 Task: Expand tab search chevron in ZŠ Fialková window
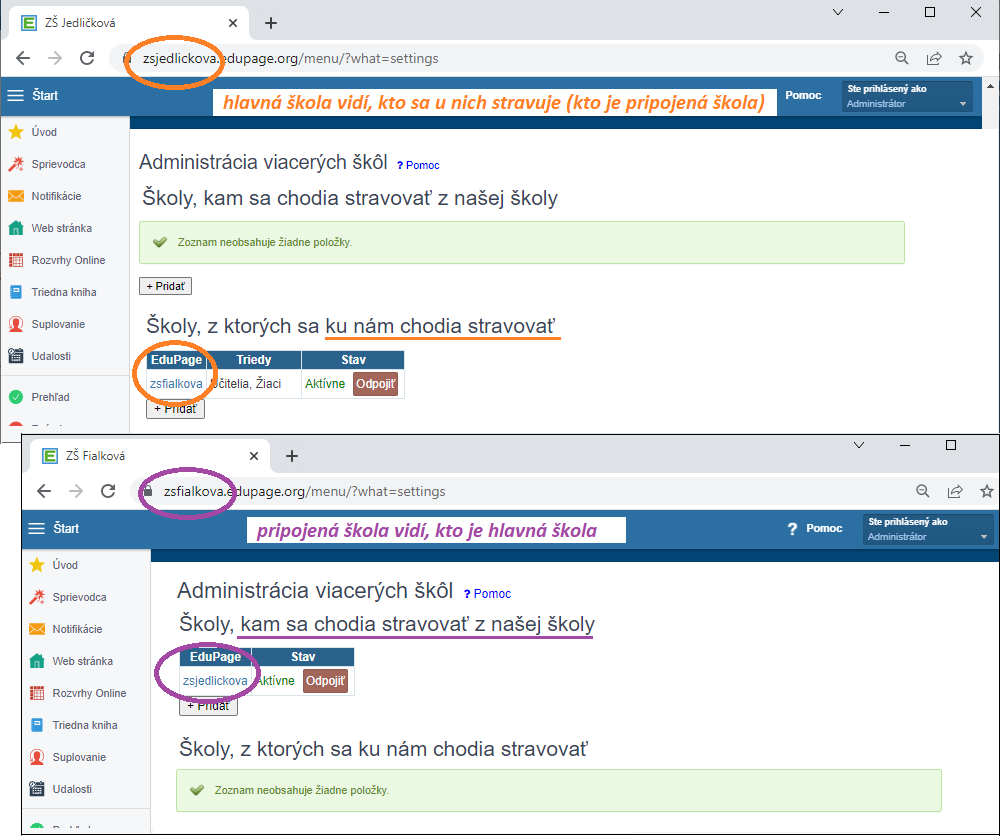click(859, 445)
